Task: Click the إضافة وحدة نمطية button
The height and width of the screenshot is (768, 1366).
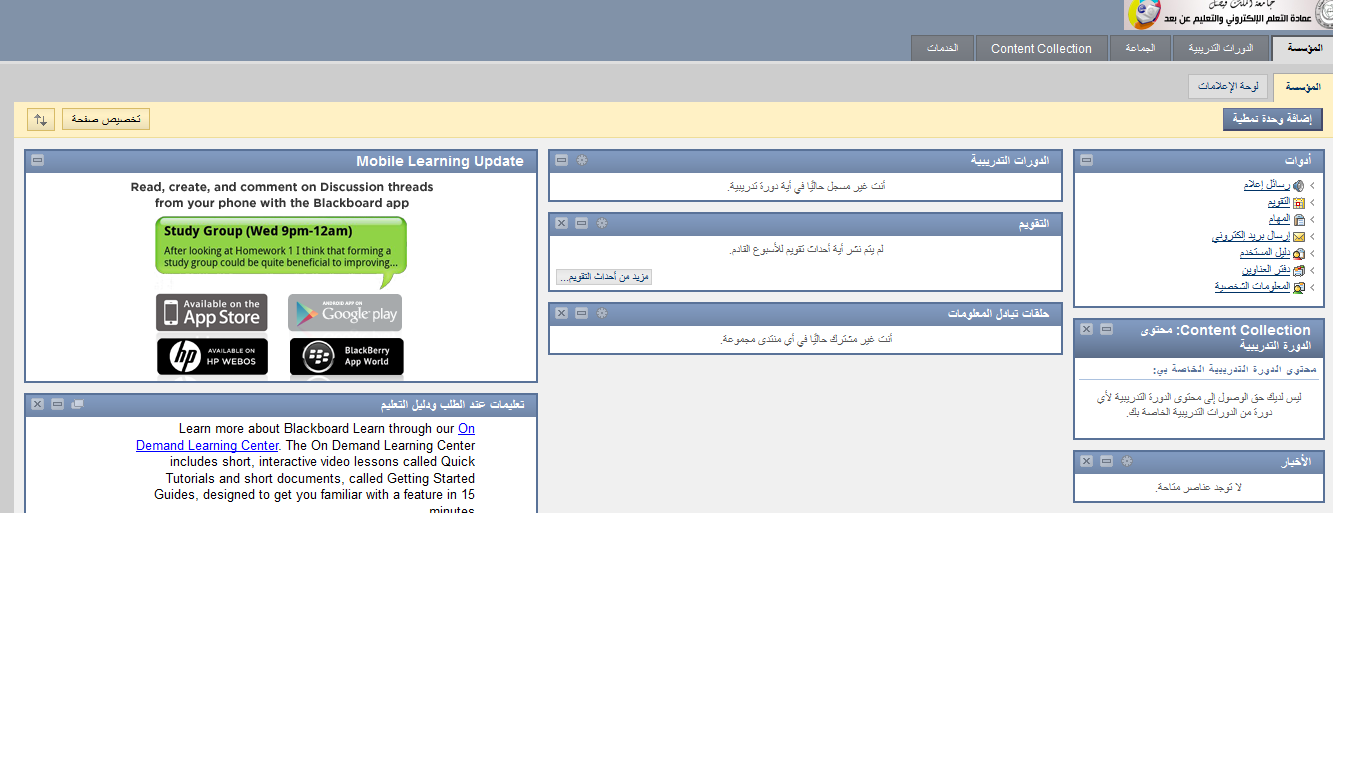Action: (x=1273, y=119)
